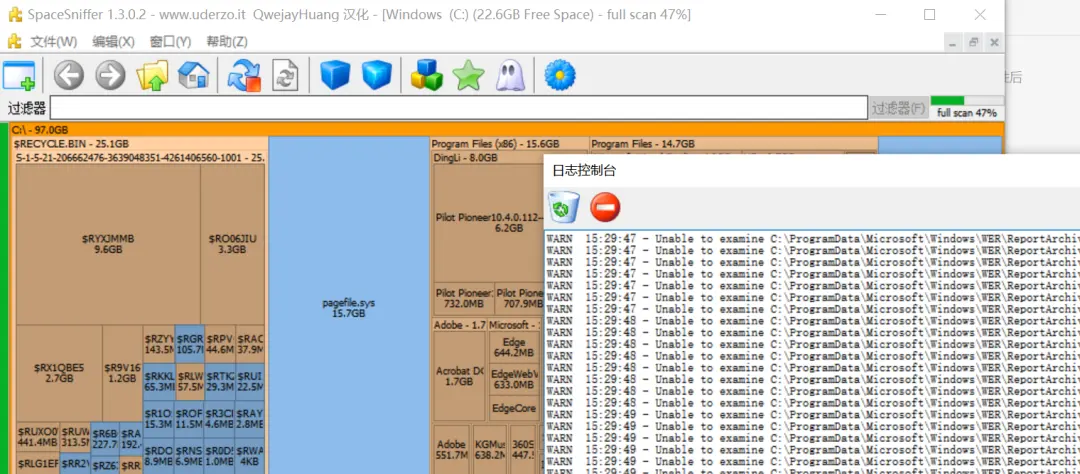Click the SpaceSniffer icon in the title bar
Screen dimensions: 1080x474
pyautogui.click(x=15, y=14)
